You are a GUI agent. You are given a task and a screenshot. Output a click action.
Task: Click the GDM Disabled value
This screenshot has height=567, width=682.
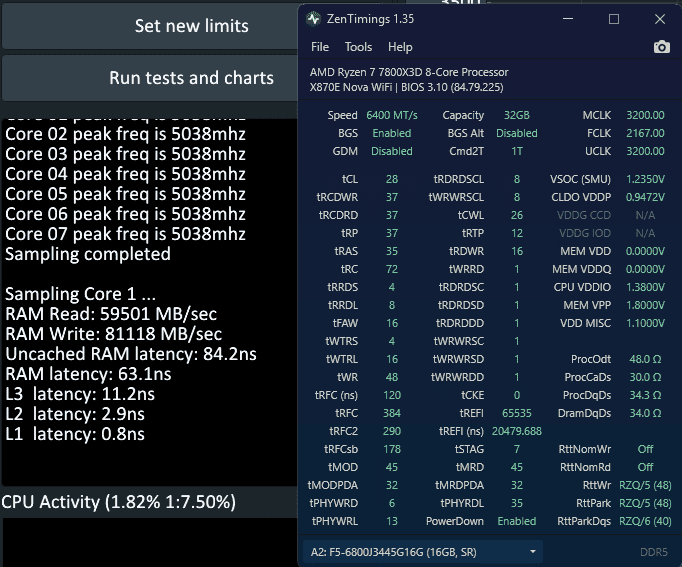[391, 152]
